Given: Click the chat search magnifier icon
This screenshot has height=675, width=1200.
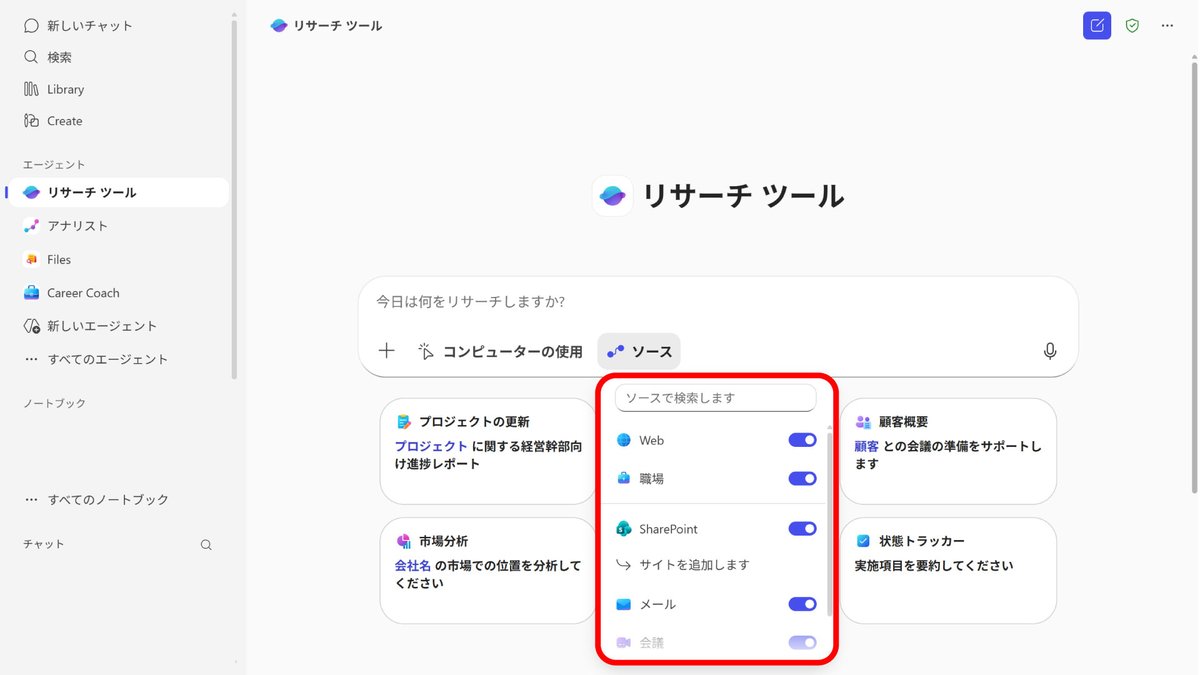Looking at the screenshot, I should coord(206,545).
